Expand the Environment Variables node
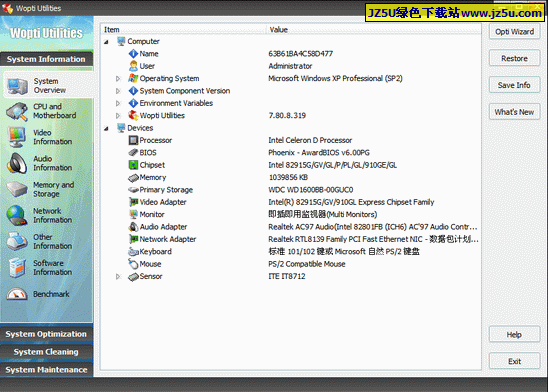Image resolution: width=548 pixels, height=392 pixels. tap(118, 103)
